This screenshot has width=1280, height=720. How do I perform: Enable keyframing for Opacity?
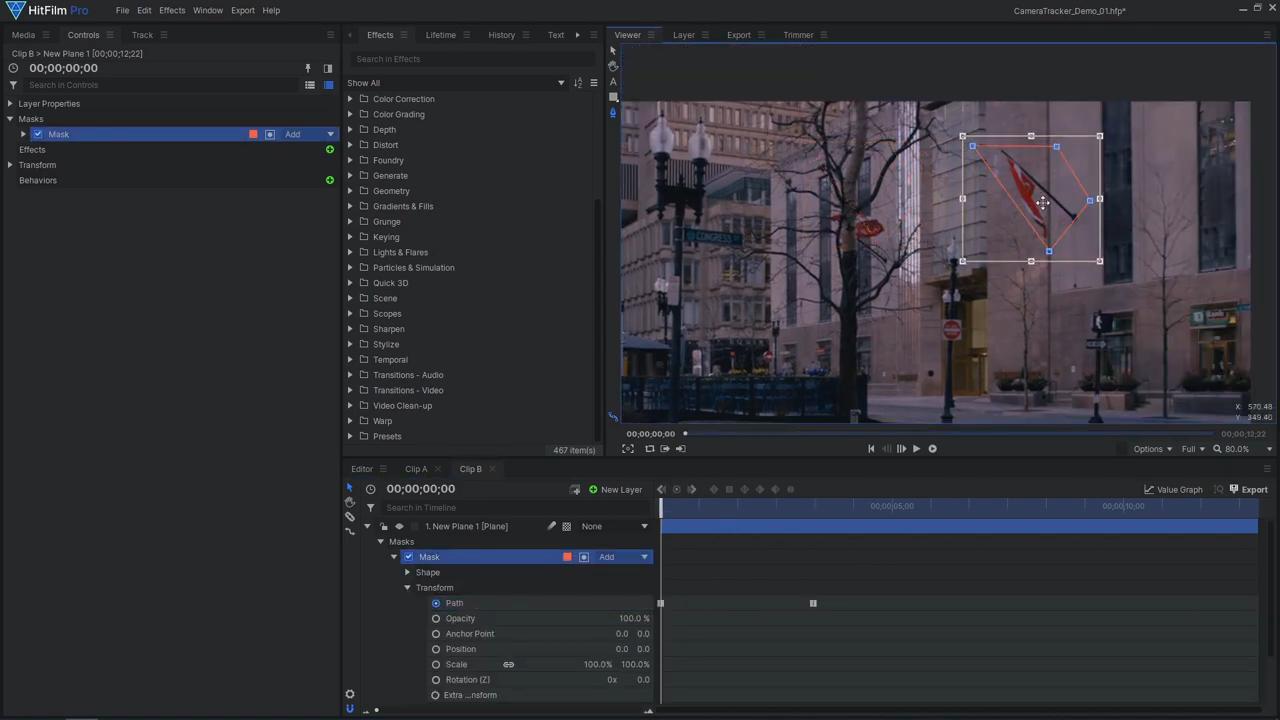pos(436,619)
